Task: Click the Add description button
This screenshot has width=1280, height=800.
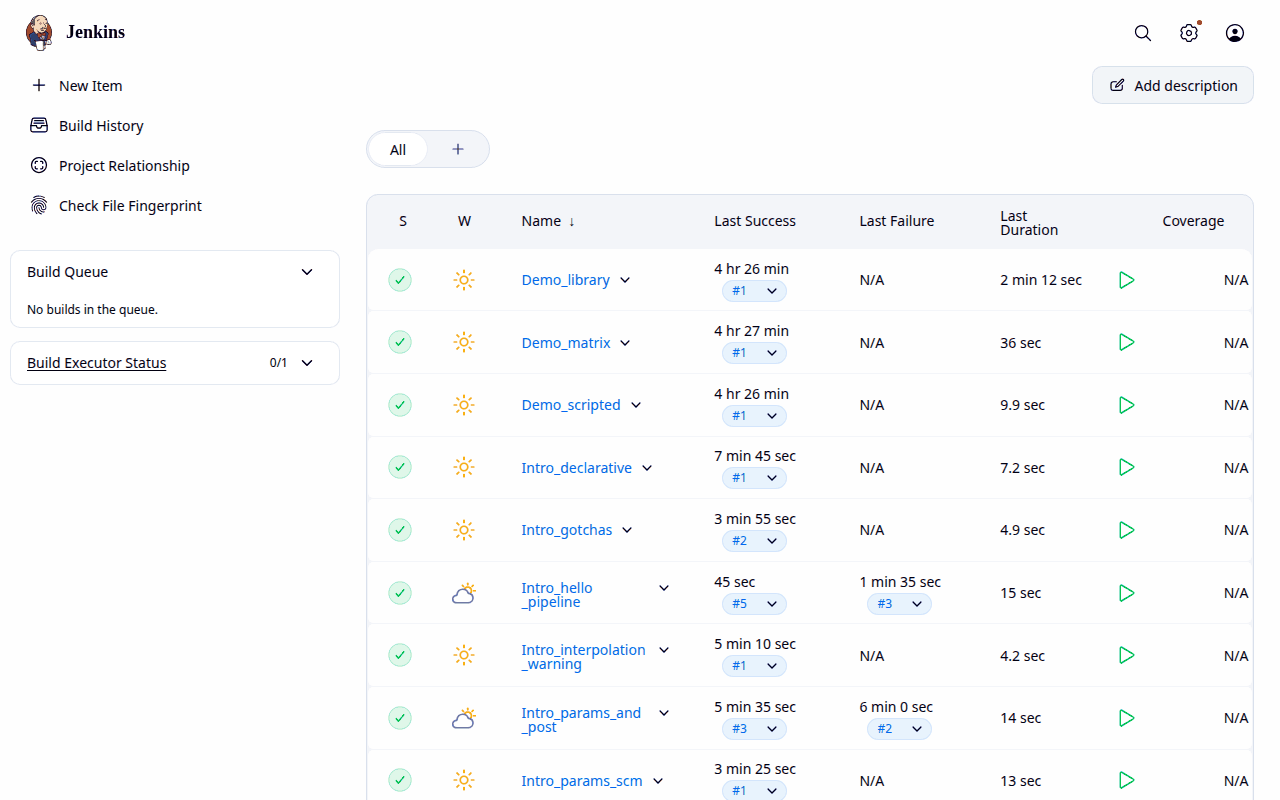Action: click(1173, 85)
